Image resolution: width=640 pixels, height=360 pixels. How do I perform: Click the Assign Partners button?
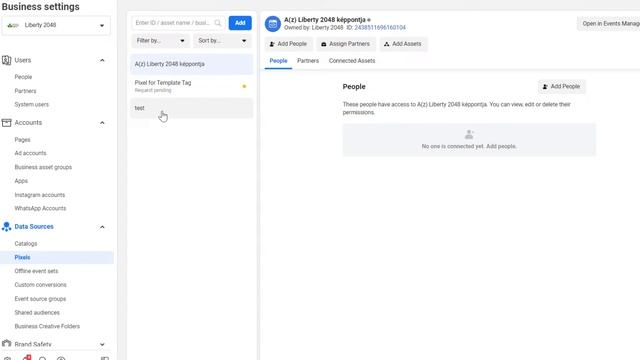pos(346,44)
